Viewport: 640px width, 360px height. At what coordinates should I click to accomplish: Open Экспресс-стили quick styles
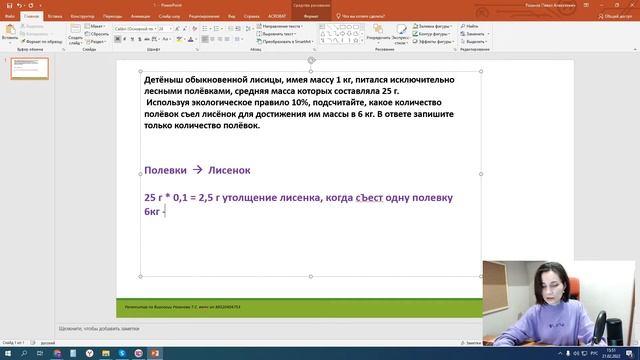tap(401, 34)
